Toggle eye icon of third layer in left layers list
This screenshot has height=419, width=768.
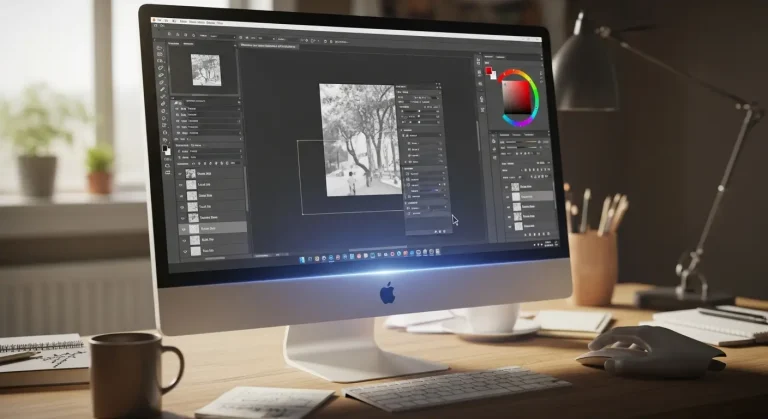coord(182,196)
